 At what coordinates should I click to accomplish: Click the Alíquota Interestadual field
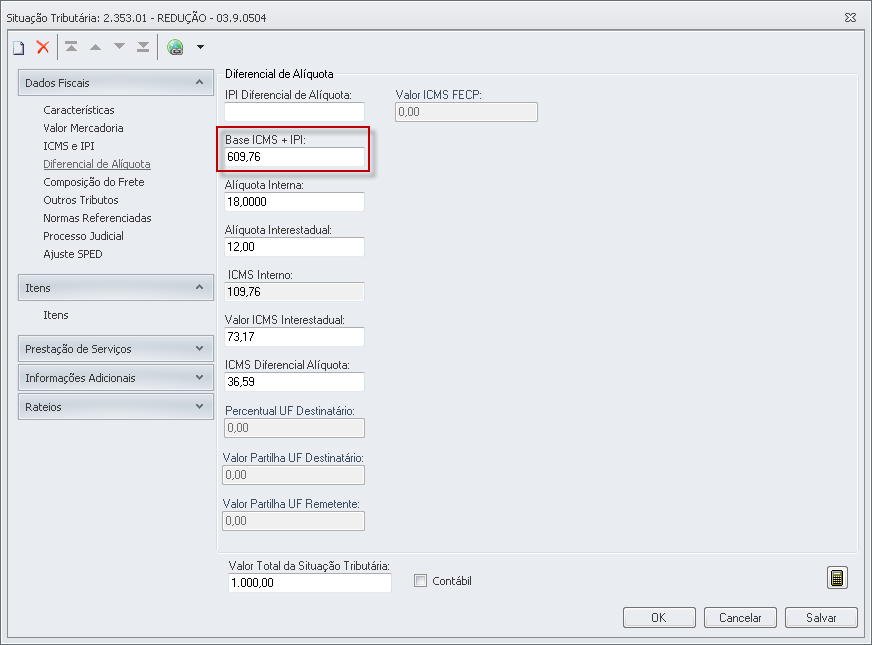pos(294,247)
